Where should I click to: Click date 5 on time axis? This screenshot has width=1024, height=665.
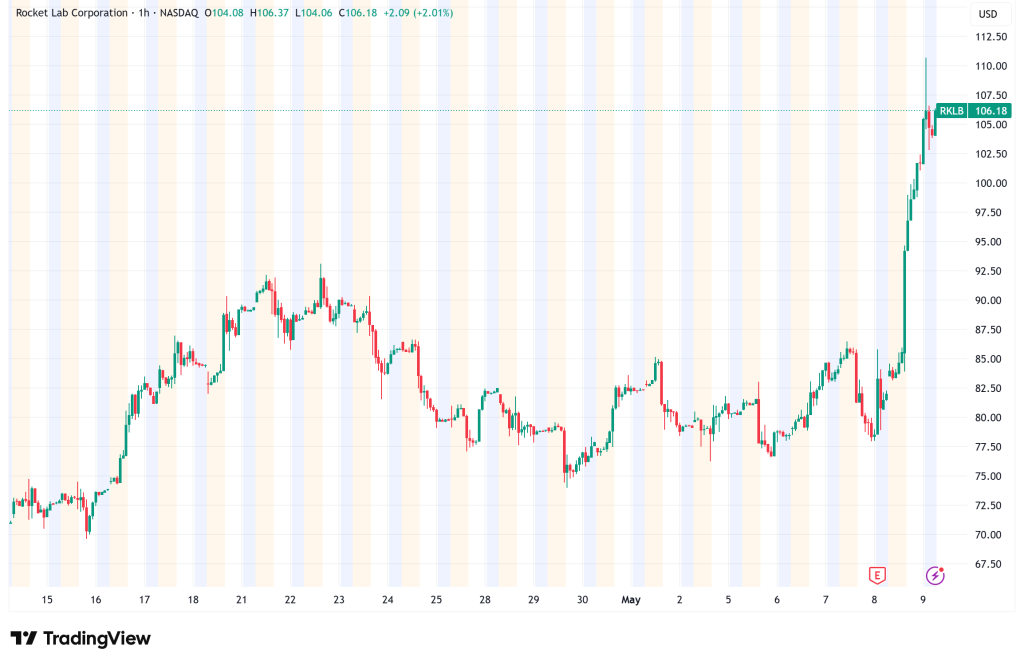point(728,600)
